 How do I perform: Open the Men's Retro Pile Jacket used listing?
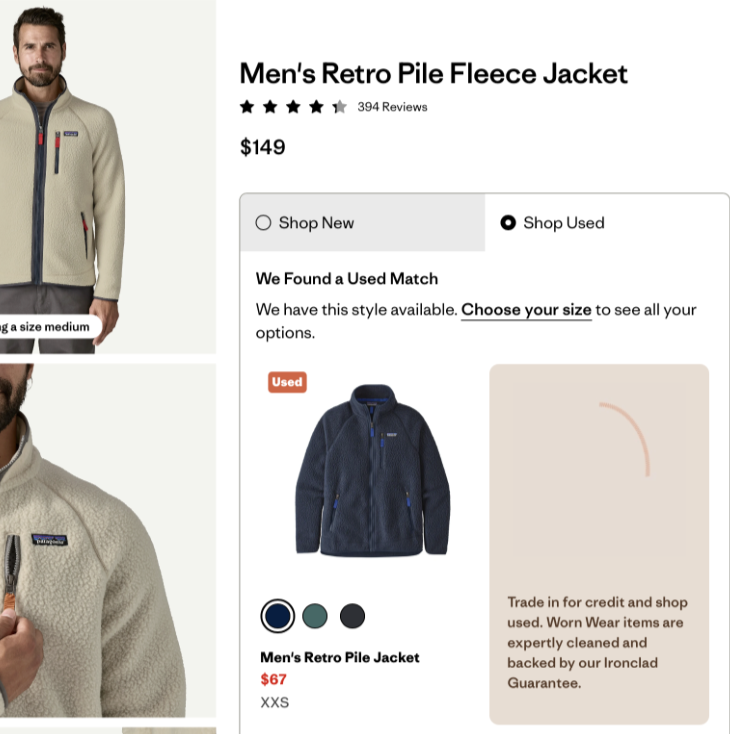coord(340,657)
